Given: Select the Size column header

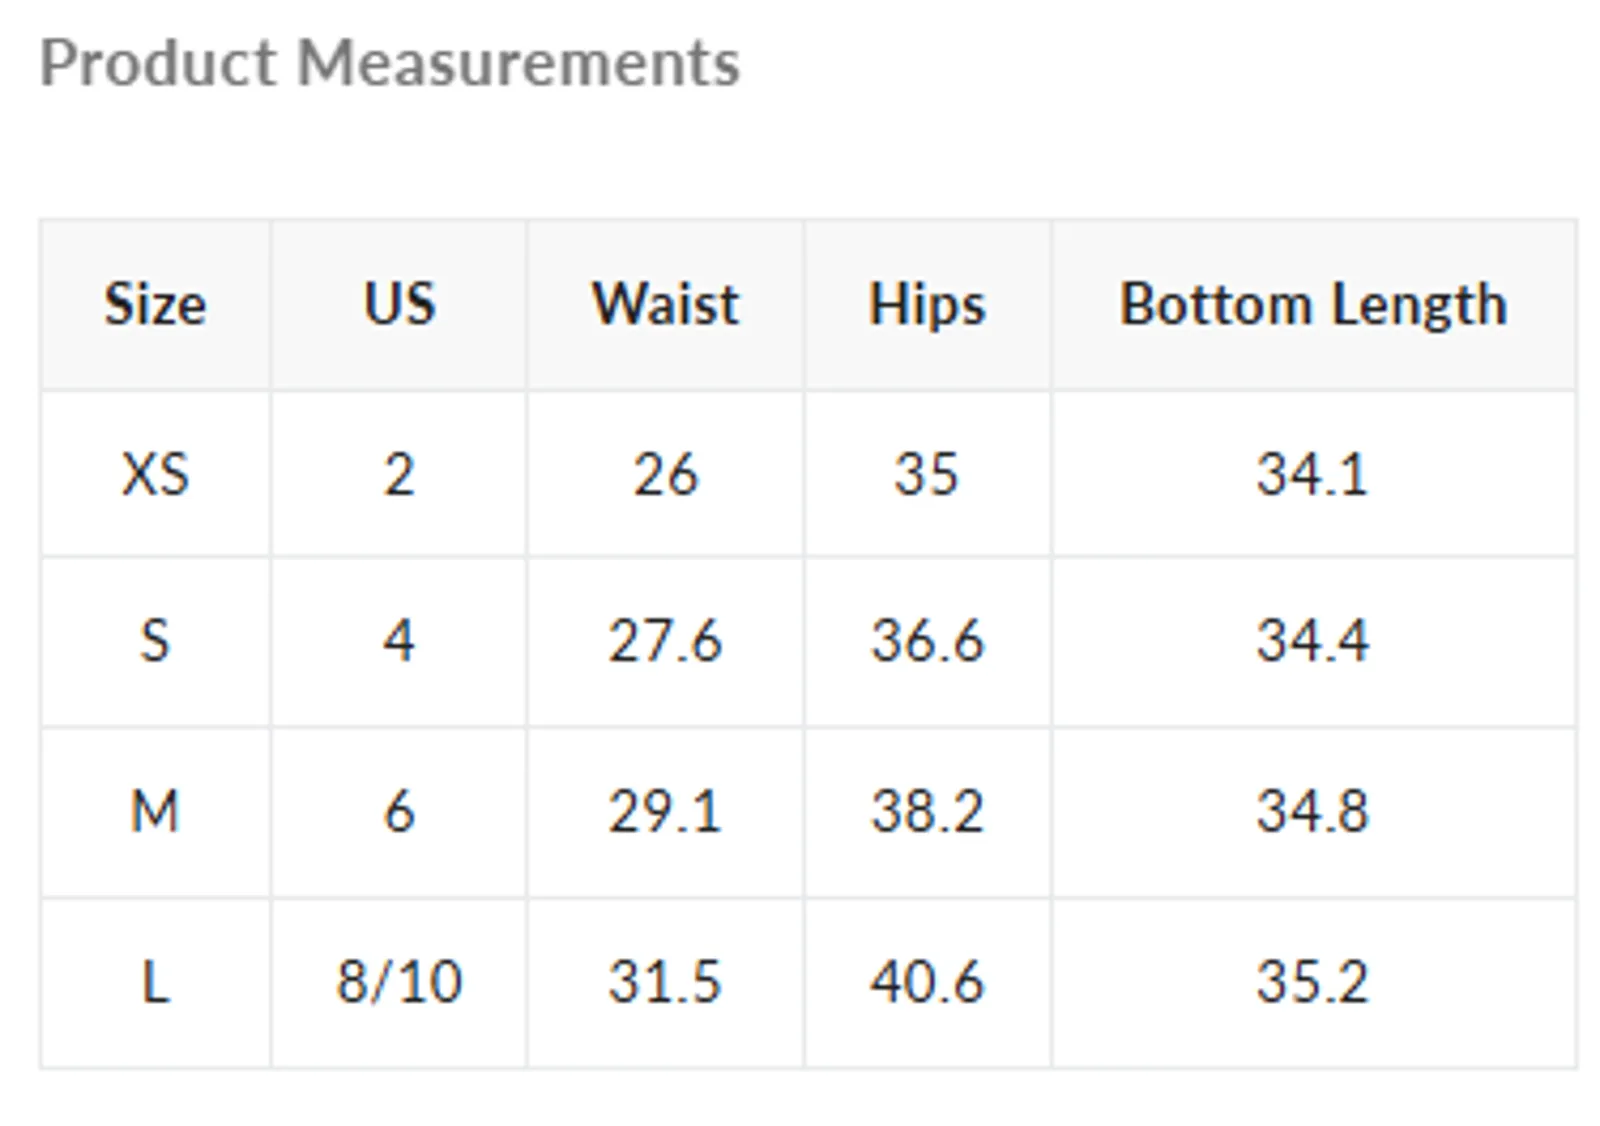Looking at the screenshot, I should pos(155,304).
